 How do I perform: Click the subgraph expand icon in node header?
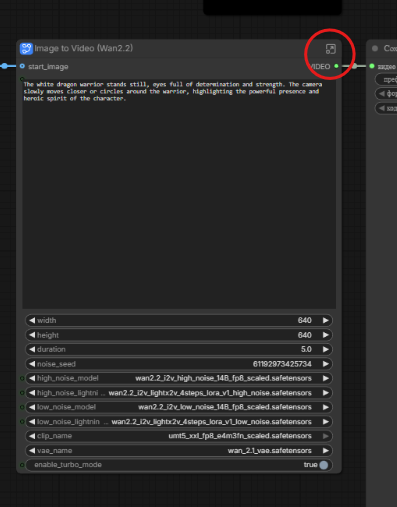[330, 49]
